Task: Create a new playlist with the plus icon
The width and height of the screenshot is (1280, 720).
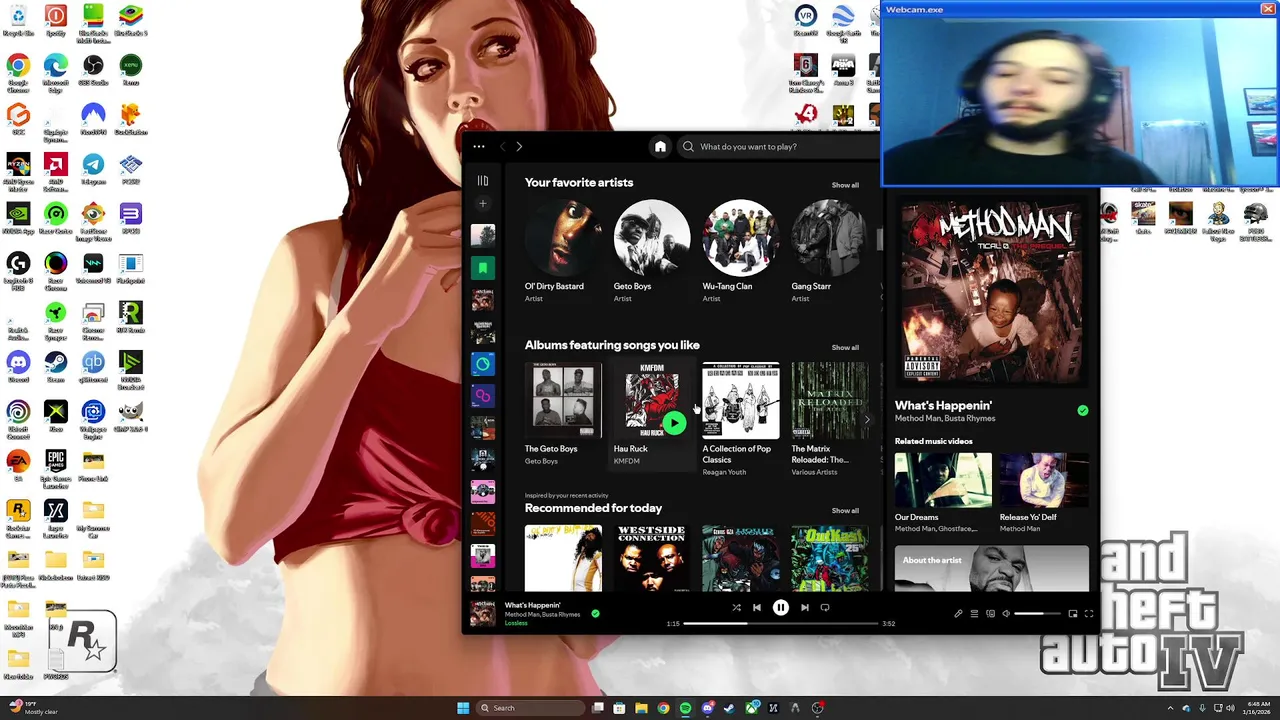Action: coord(482,203)
